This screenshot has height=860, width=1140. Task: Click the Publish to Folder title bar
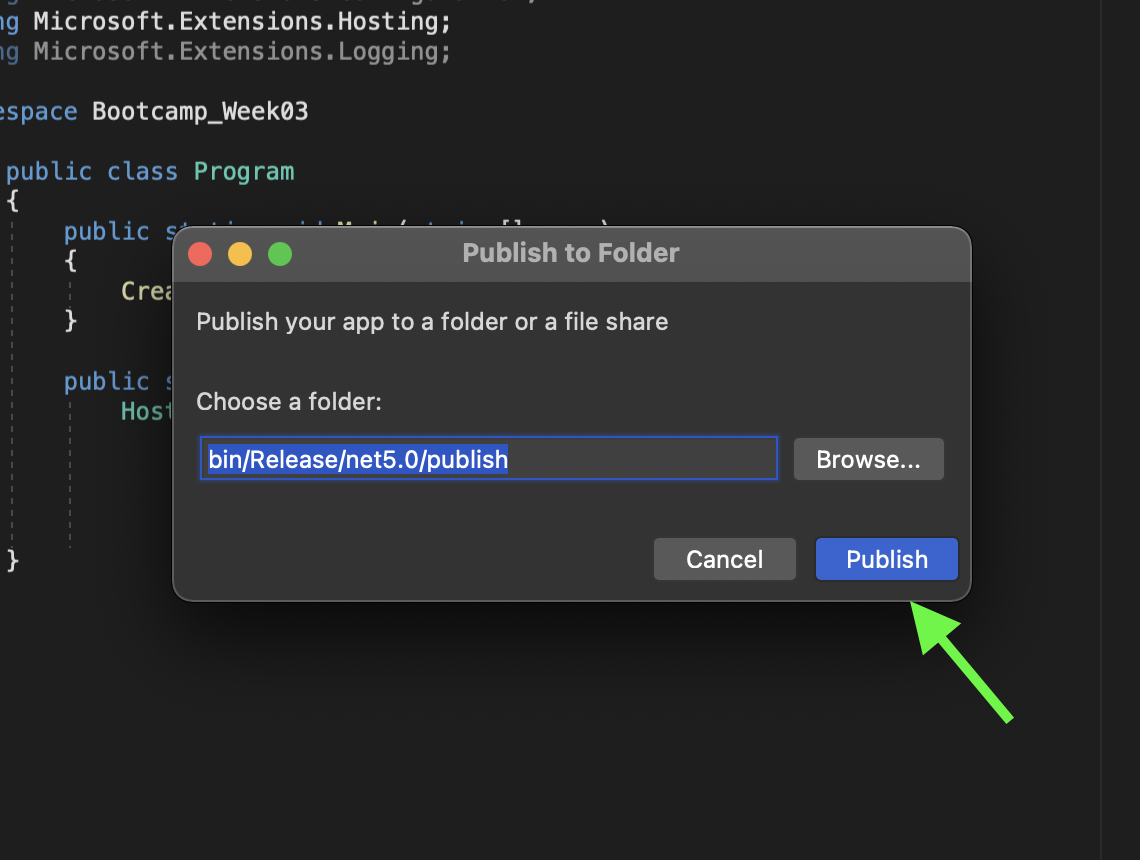(x=571, y=253)
